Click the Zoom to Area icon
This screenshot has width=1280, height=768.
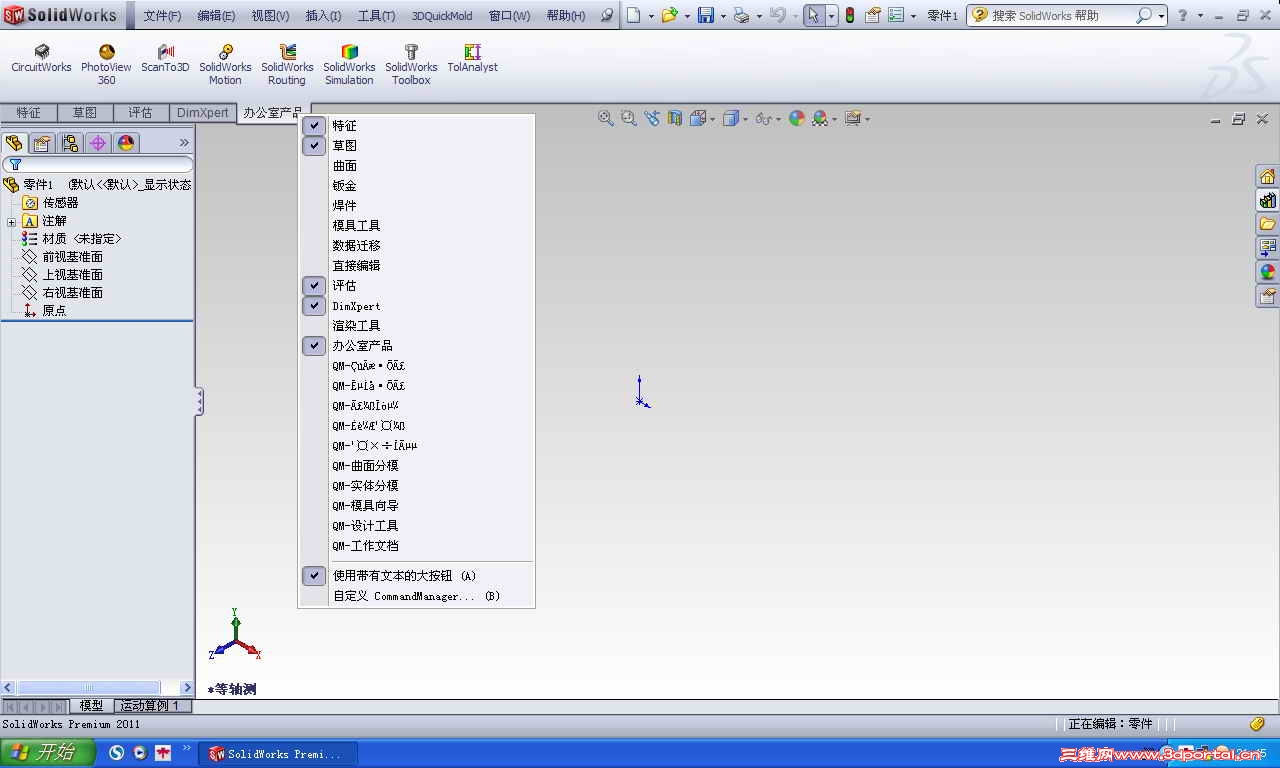click(628, 118)
